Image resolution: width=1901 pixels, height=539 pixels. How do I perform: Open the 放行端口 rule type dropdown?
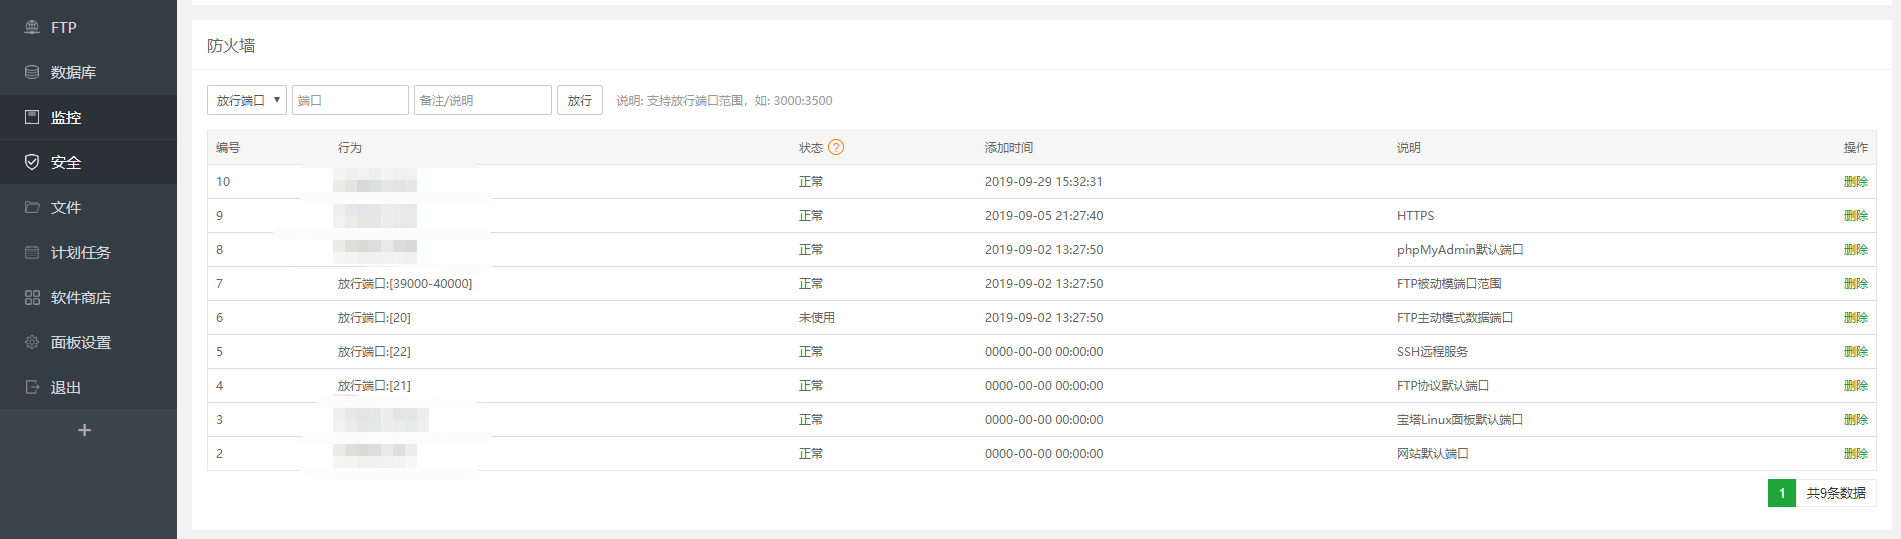tap(247, 100)
